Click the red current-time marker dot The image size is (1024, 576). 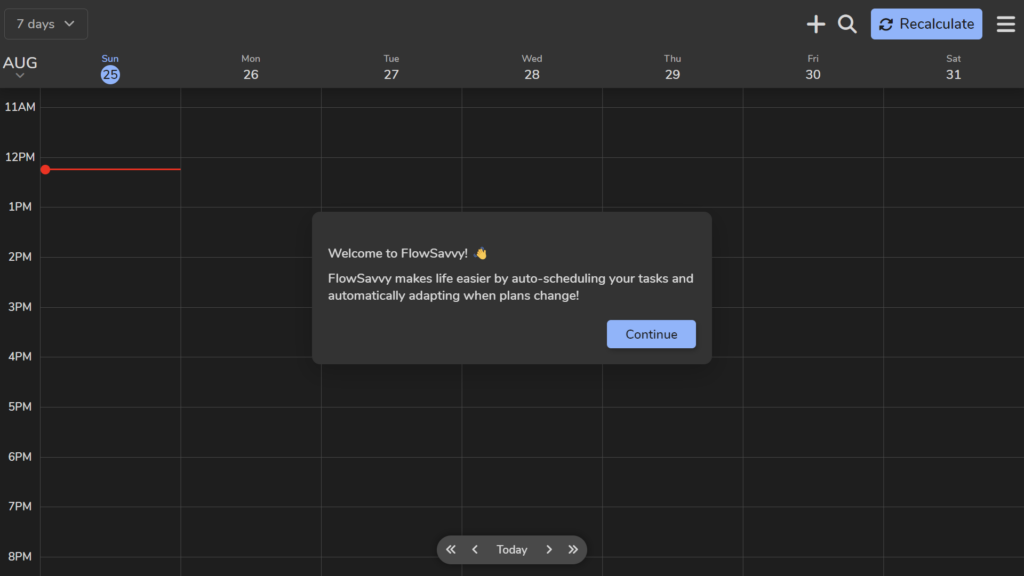[x=45, y=170]
